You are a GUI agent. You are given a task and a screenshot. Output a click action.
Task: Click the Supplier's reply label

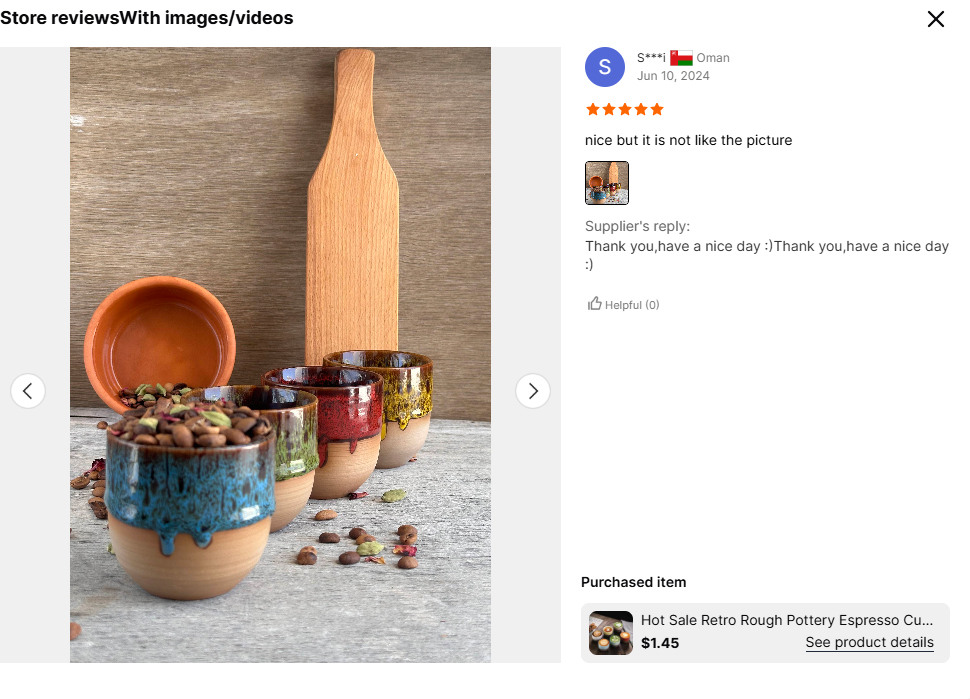pyautogui.click(x=637, y=226)
